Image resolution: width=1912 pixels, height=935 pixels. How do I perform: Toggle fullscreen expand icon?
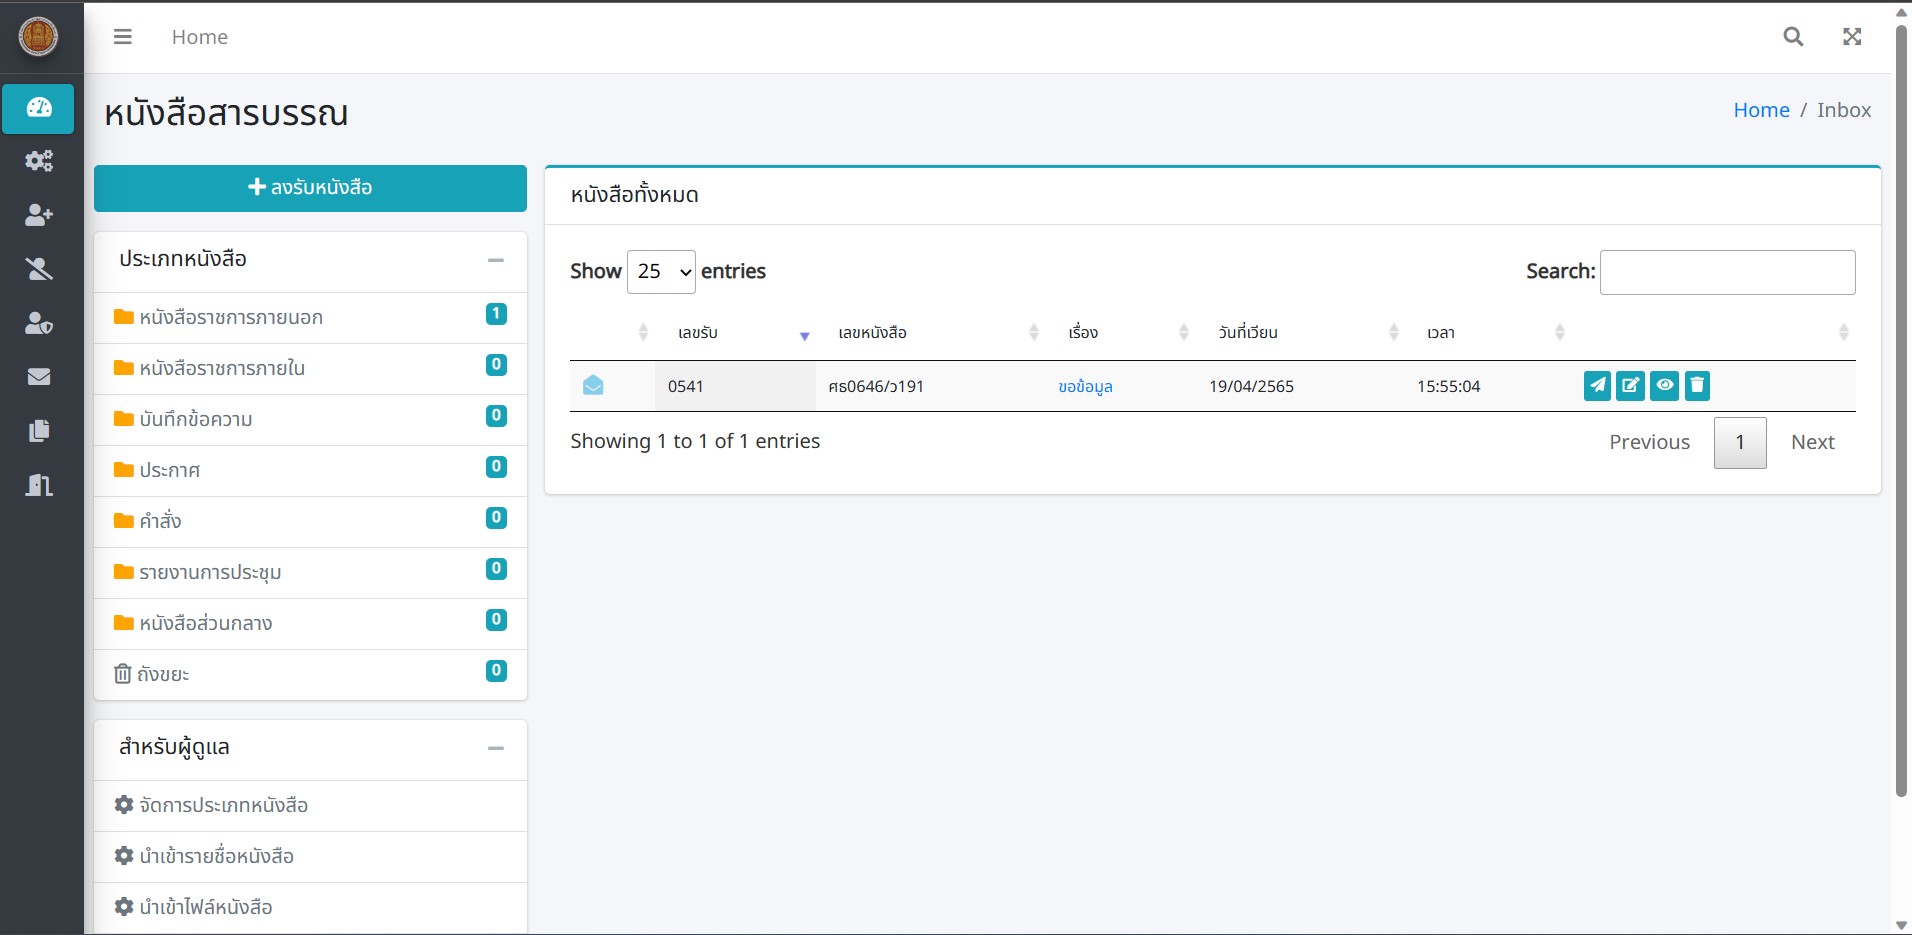tap(1852, 37)
